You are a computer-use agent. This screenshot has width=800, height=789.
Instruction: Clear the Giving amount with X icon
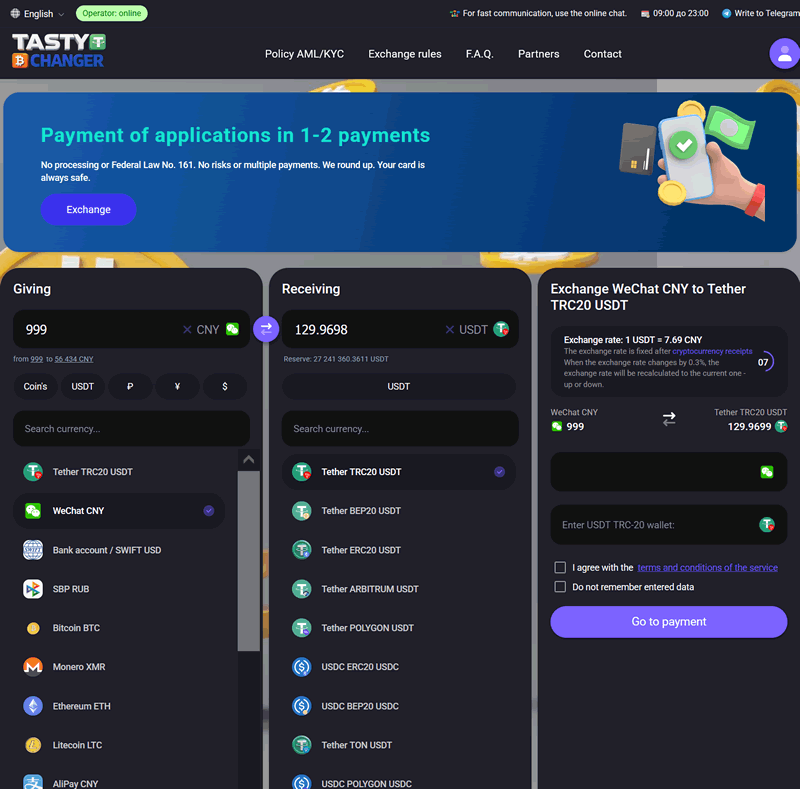coord(187,329)
